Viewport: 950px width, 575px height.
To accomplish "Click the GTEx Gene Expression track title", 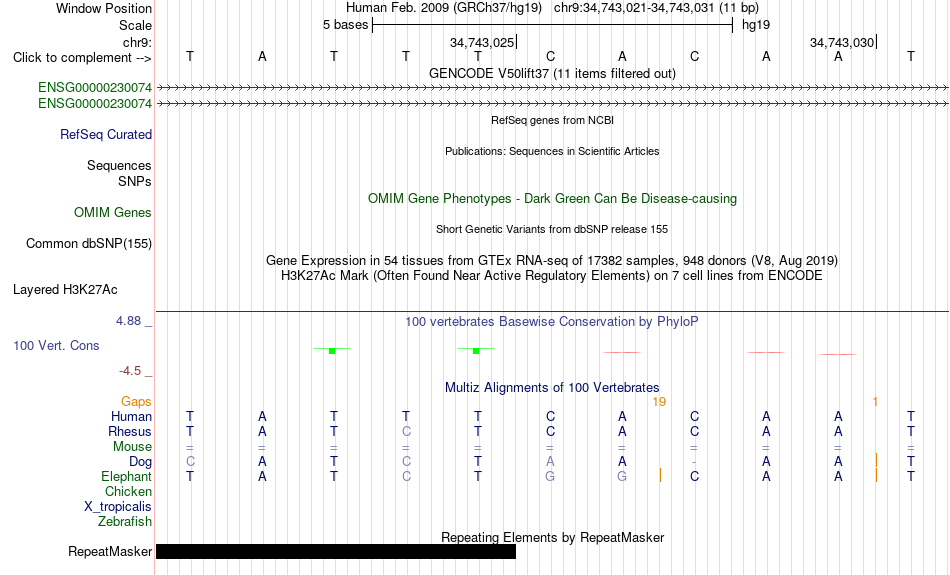I will click(552, 261).
